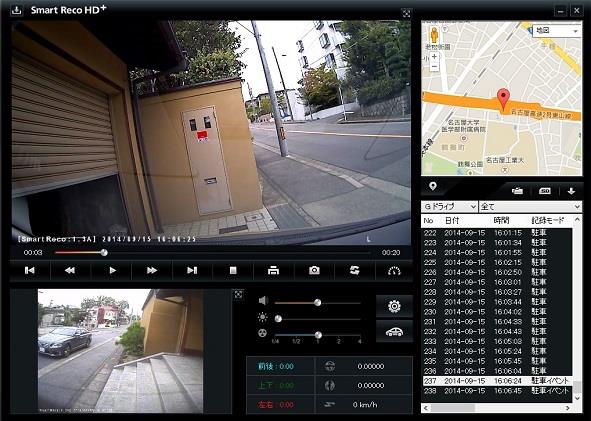This screenshot has height=421, width=591.
Task: Click the playback progress bar handle
Action: pyautogui.click(x=104, y=253)
